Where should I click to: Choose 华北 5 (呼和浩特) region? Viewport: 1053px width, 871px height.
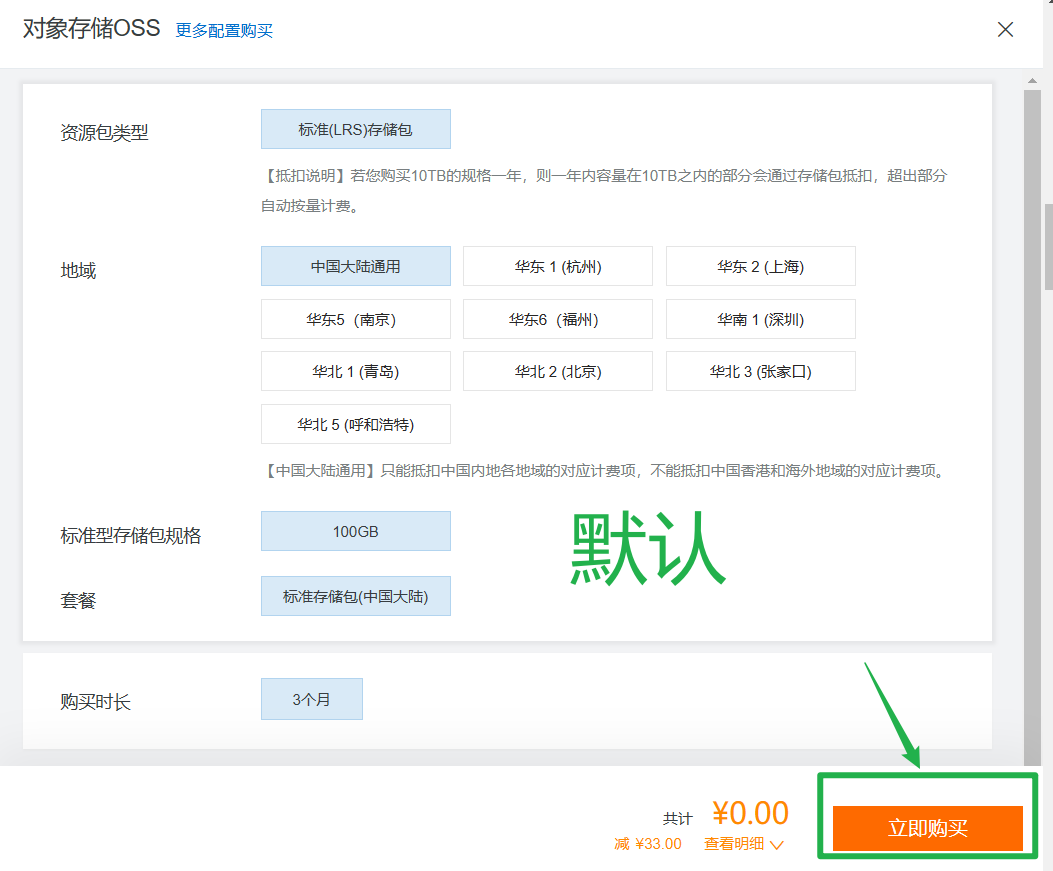(x=356, y=424)
